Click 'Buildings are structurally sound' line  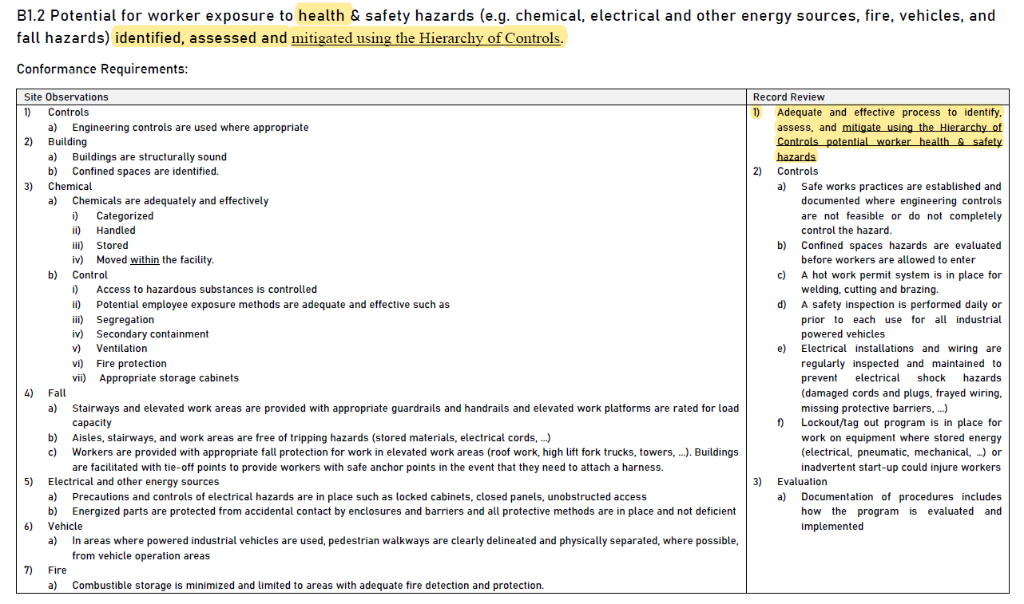click(x=149, y=157)
